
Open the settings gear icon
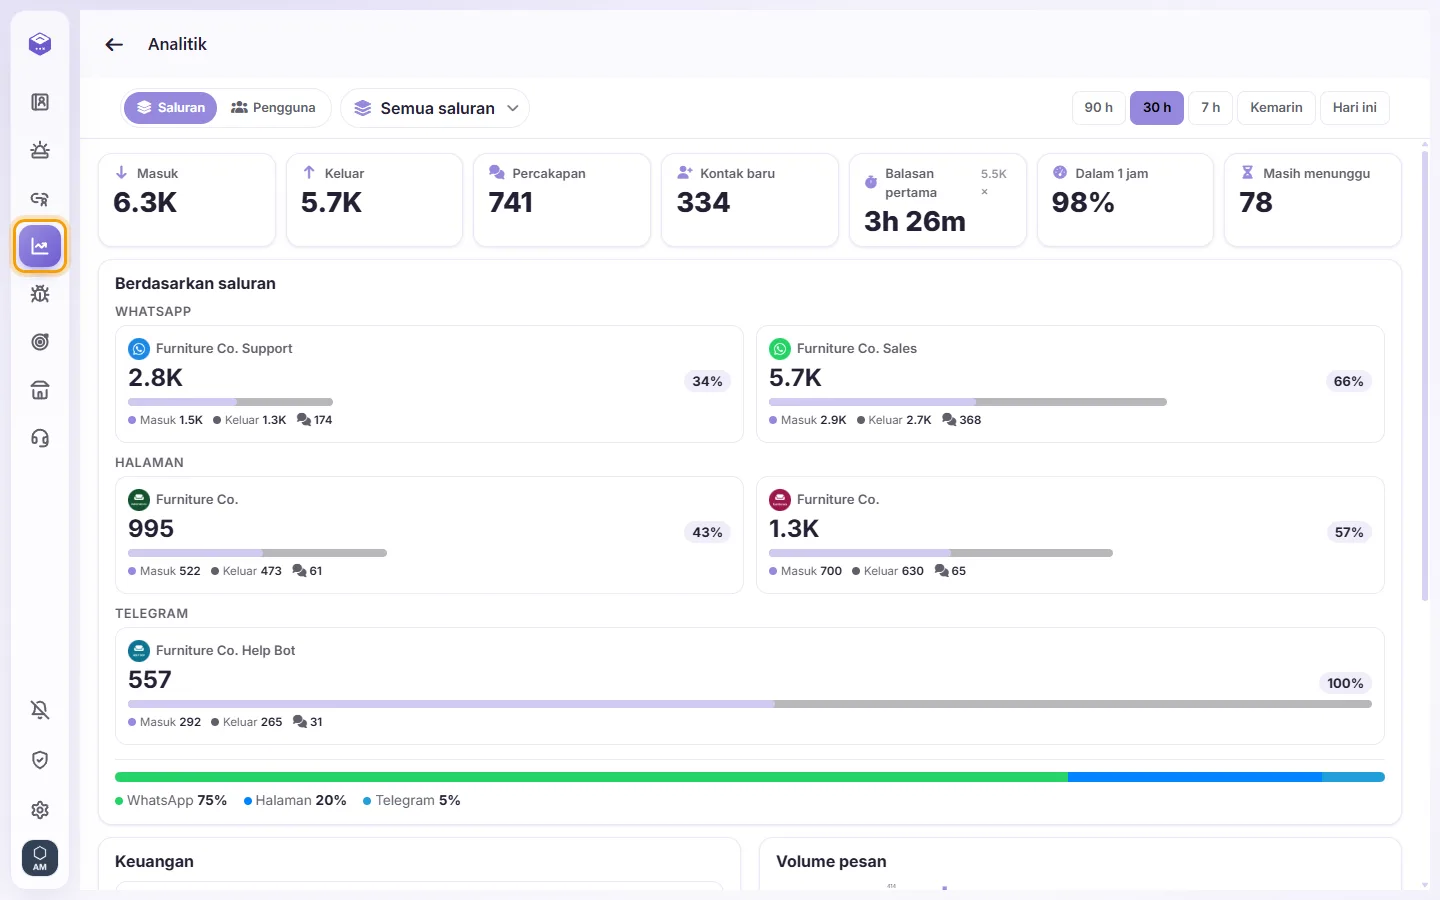pyautogui.click(x=40, y=810)
